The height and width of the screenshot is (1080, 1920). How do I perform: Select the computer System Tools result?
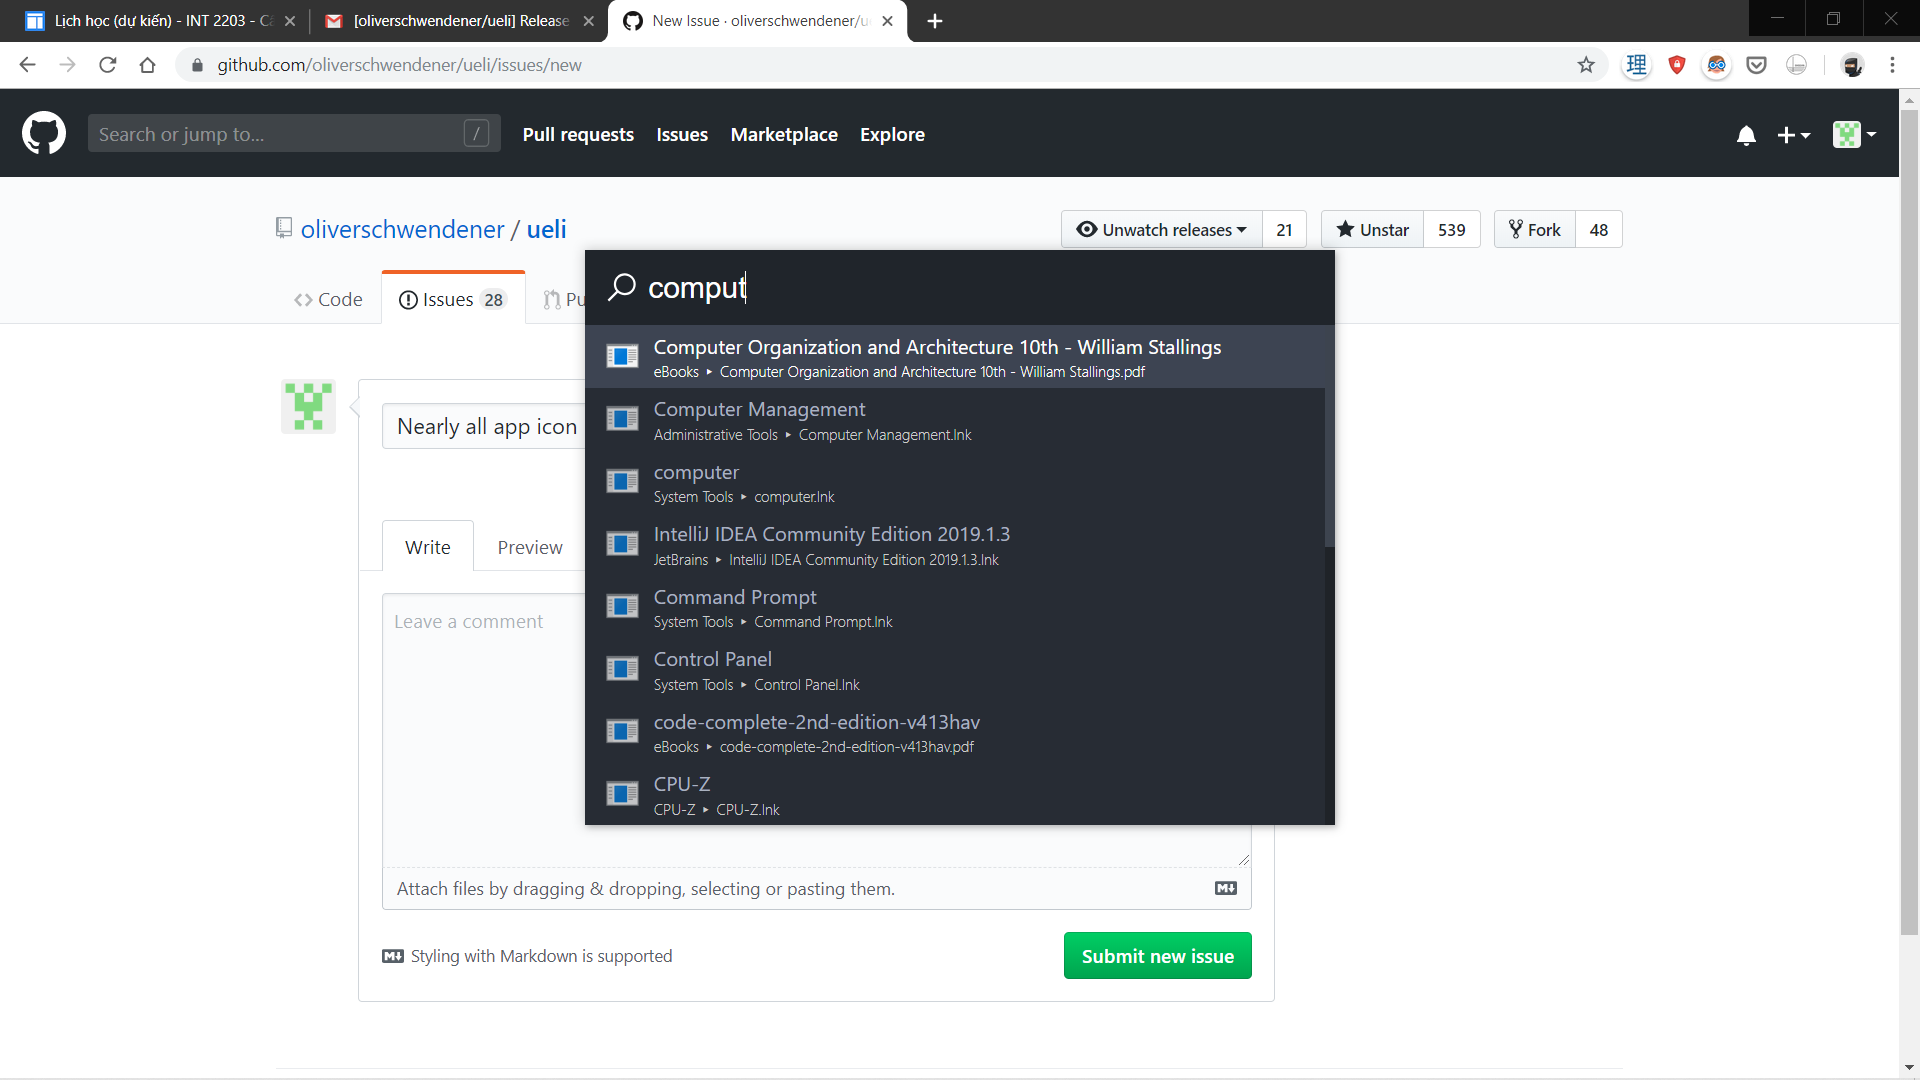pos(955,482)
